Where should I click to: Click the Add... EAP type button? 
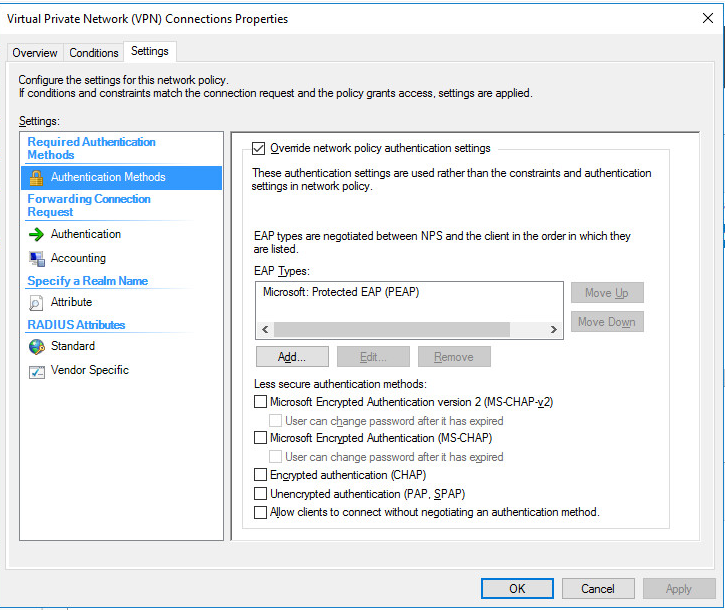292,357
